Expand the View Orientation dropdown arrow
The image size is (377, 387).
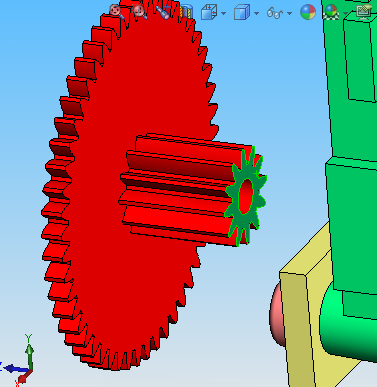223,13
